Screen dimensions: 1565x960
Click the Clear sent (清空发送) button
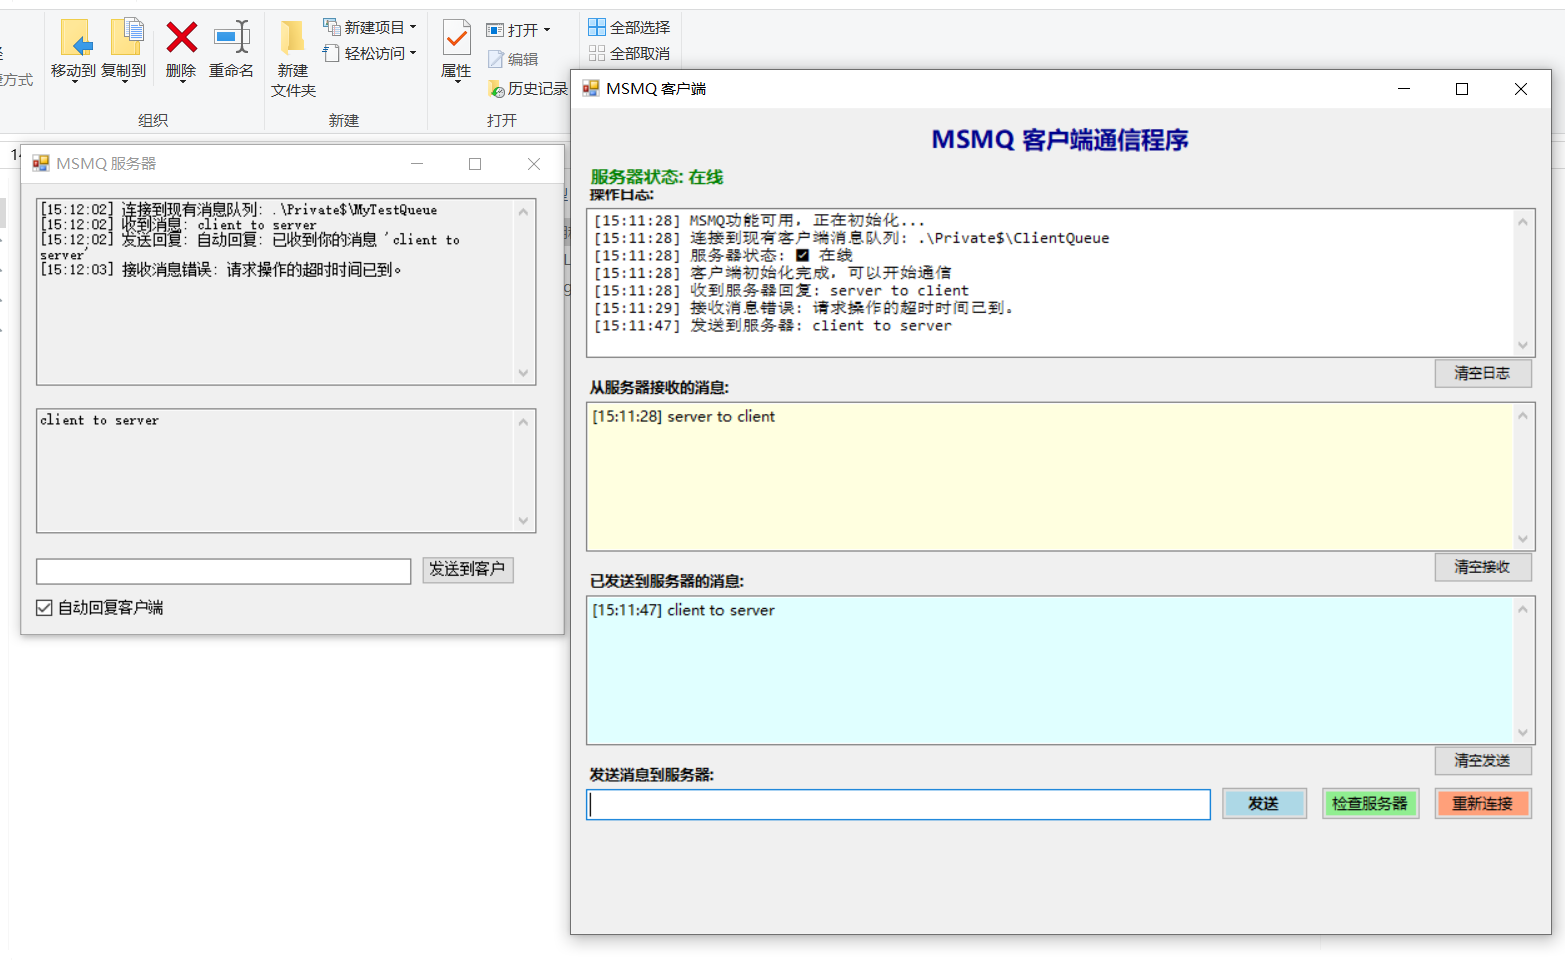pos(1482,761)
